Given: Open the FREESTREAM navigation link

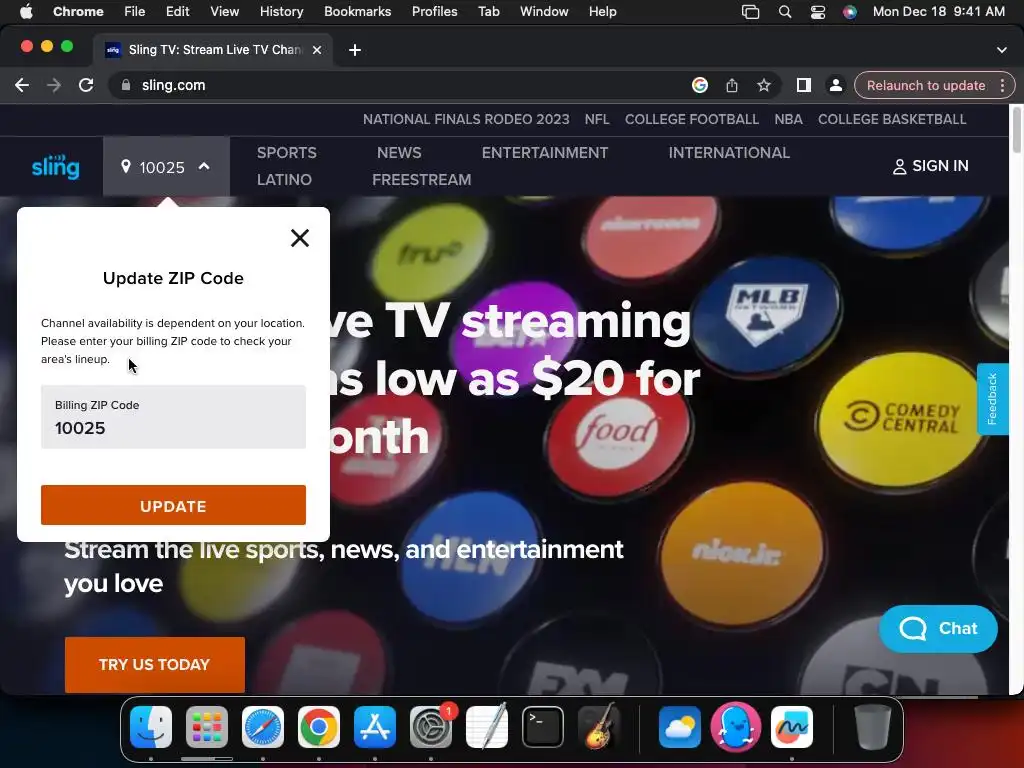Looking at the screenshot, I should [x=422, y=180].
